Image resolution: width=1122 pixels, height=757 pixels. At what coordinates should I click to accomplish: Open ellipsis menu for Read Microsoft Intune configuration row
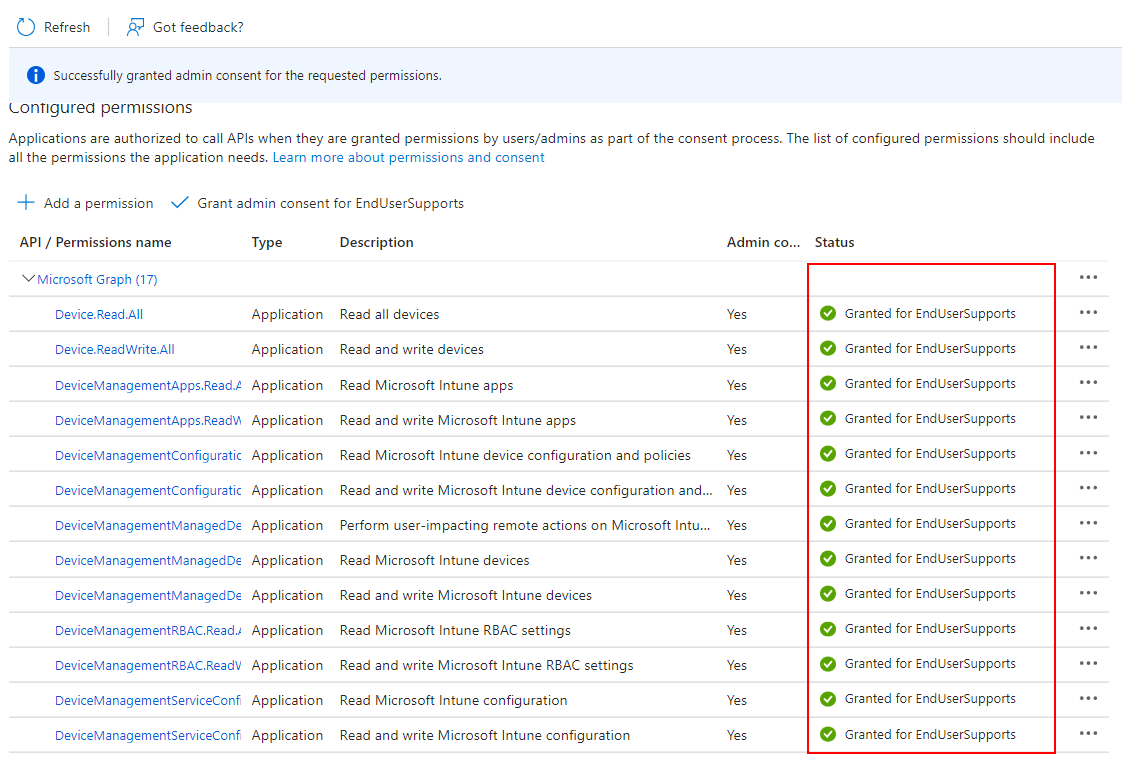1088,699
